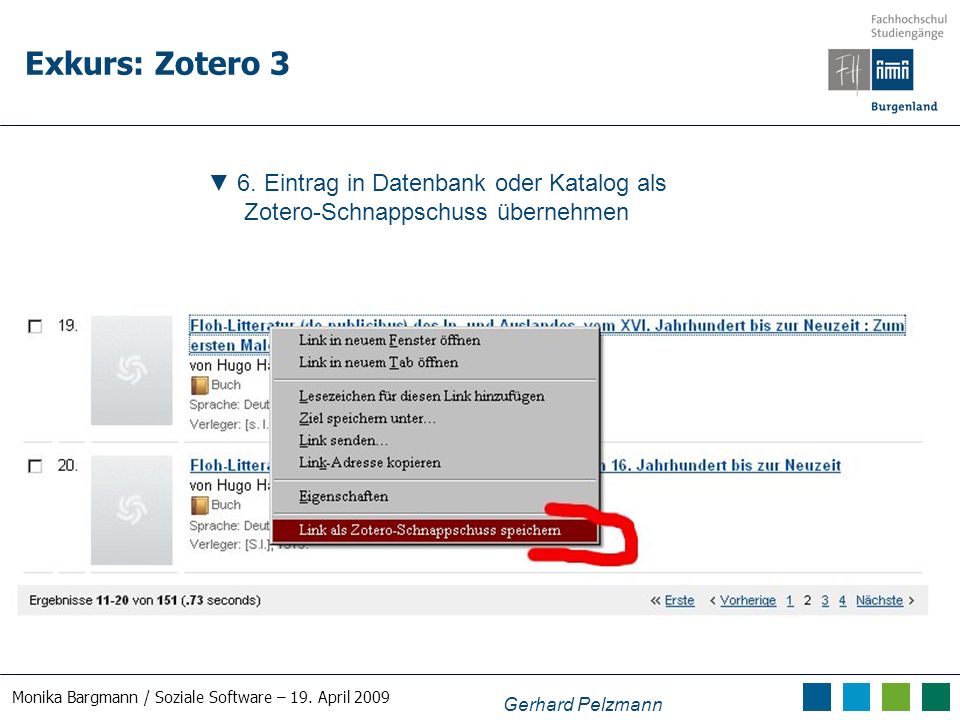Viewport: 960px width, 720px height.
Task: Click the 'Exkurs: Zotero 3' heading
Action: coord(157,64)
